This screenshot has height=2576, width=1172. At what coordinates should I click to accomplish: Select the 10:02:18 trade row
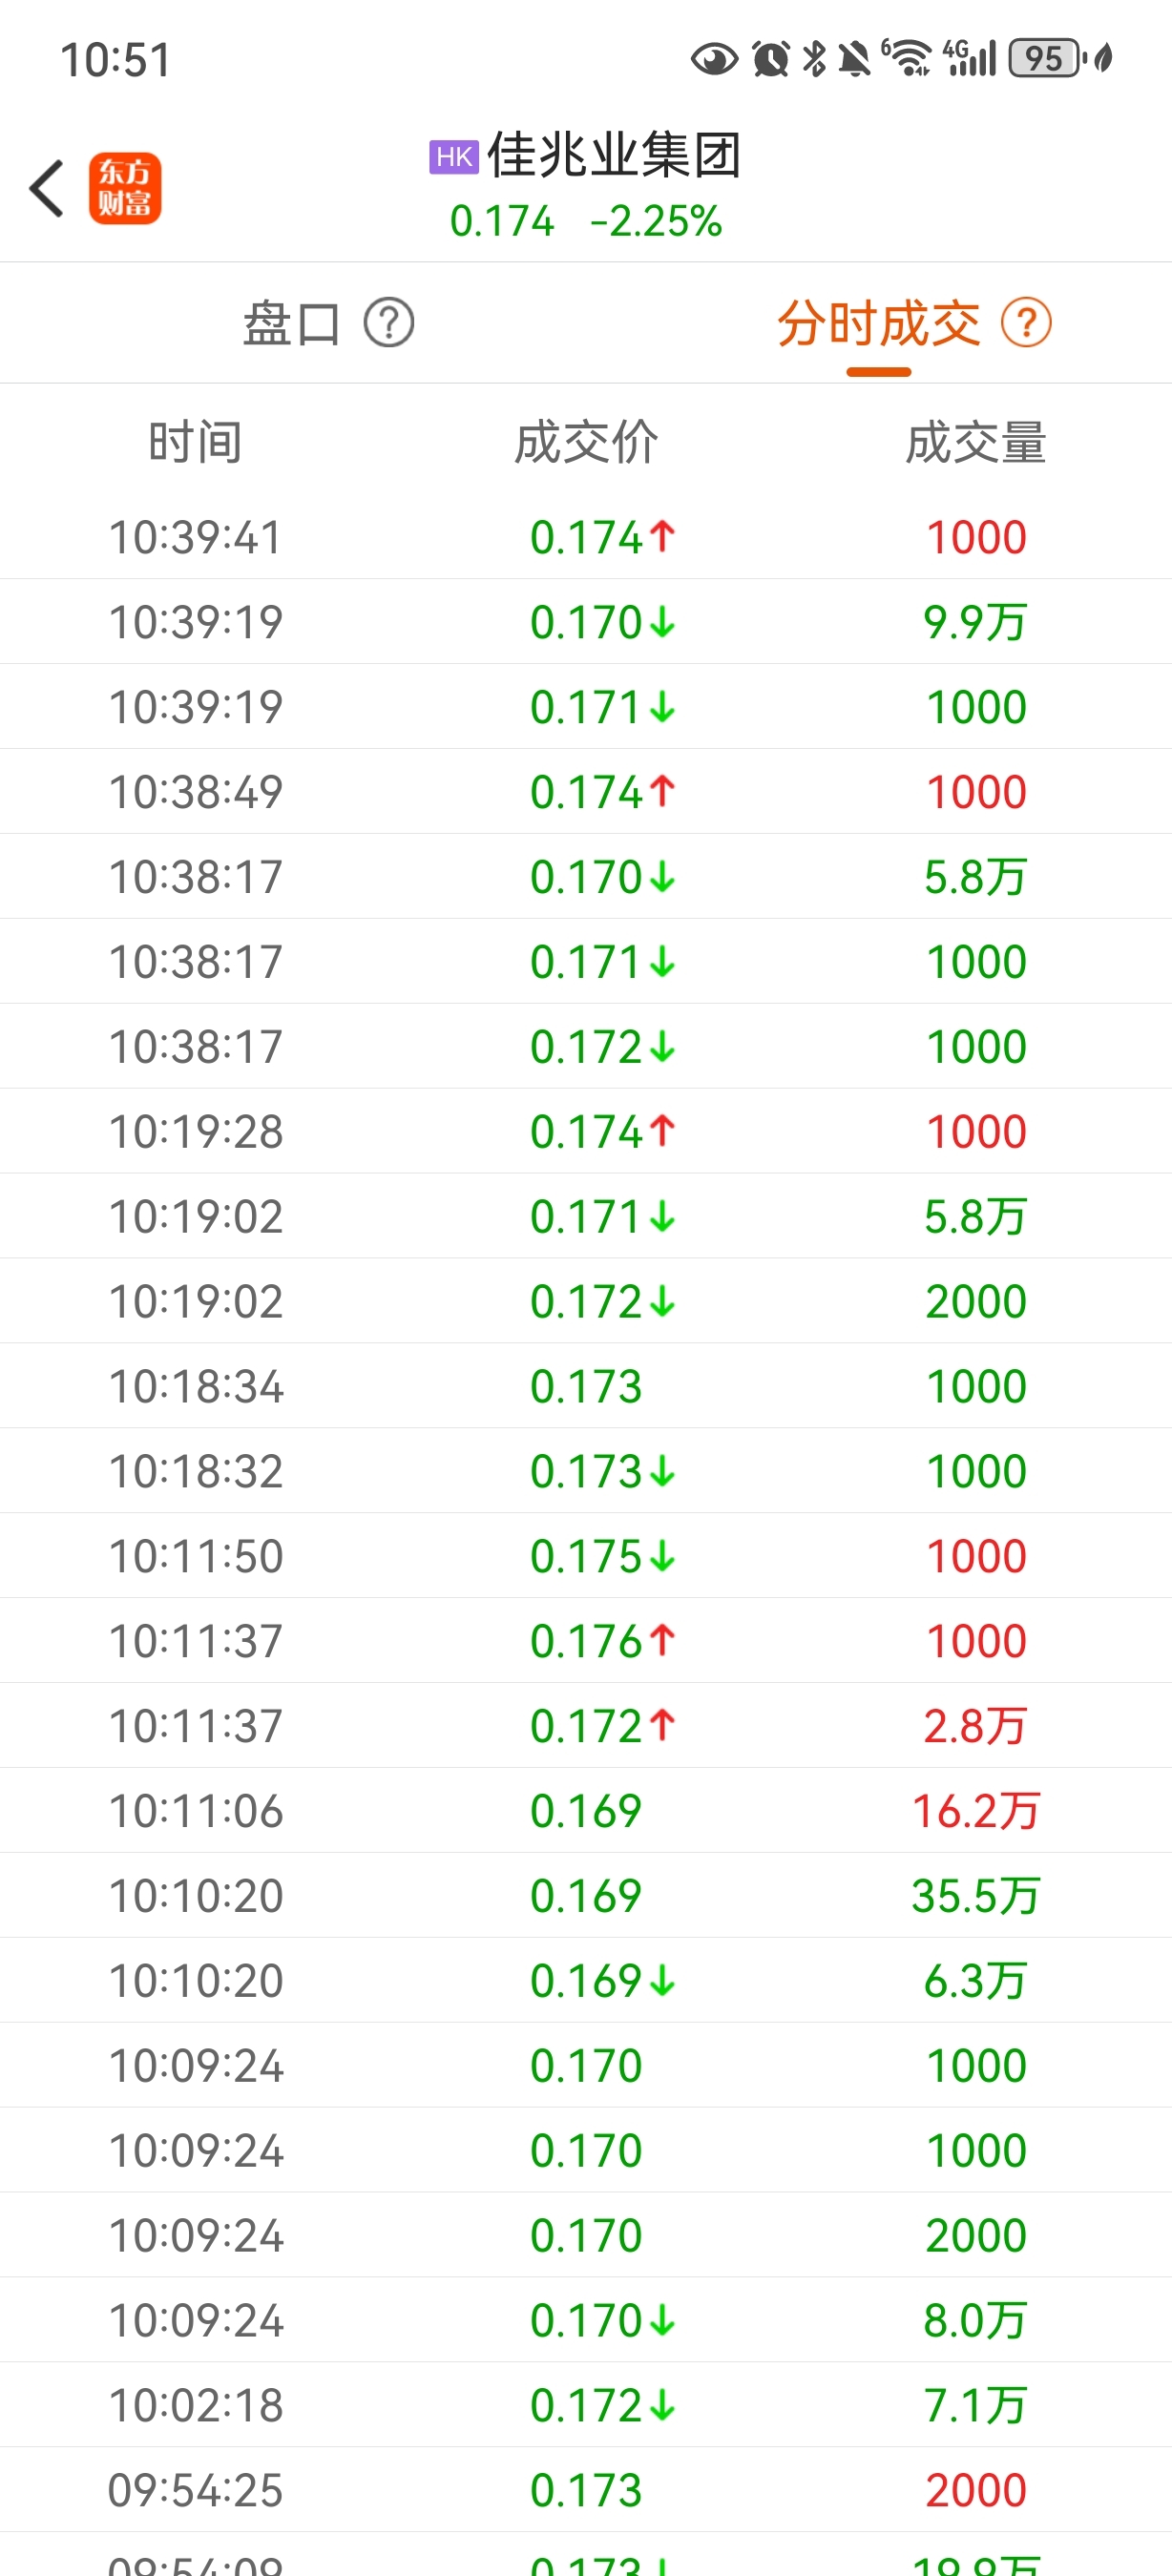point(586,2405)
